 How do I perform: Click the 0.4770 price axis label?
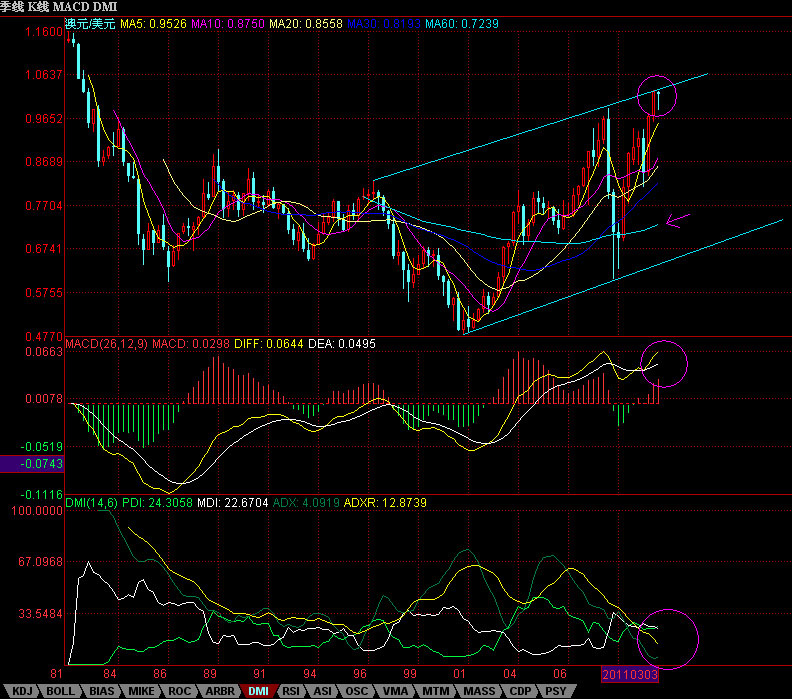(x=44, y=336)
